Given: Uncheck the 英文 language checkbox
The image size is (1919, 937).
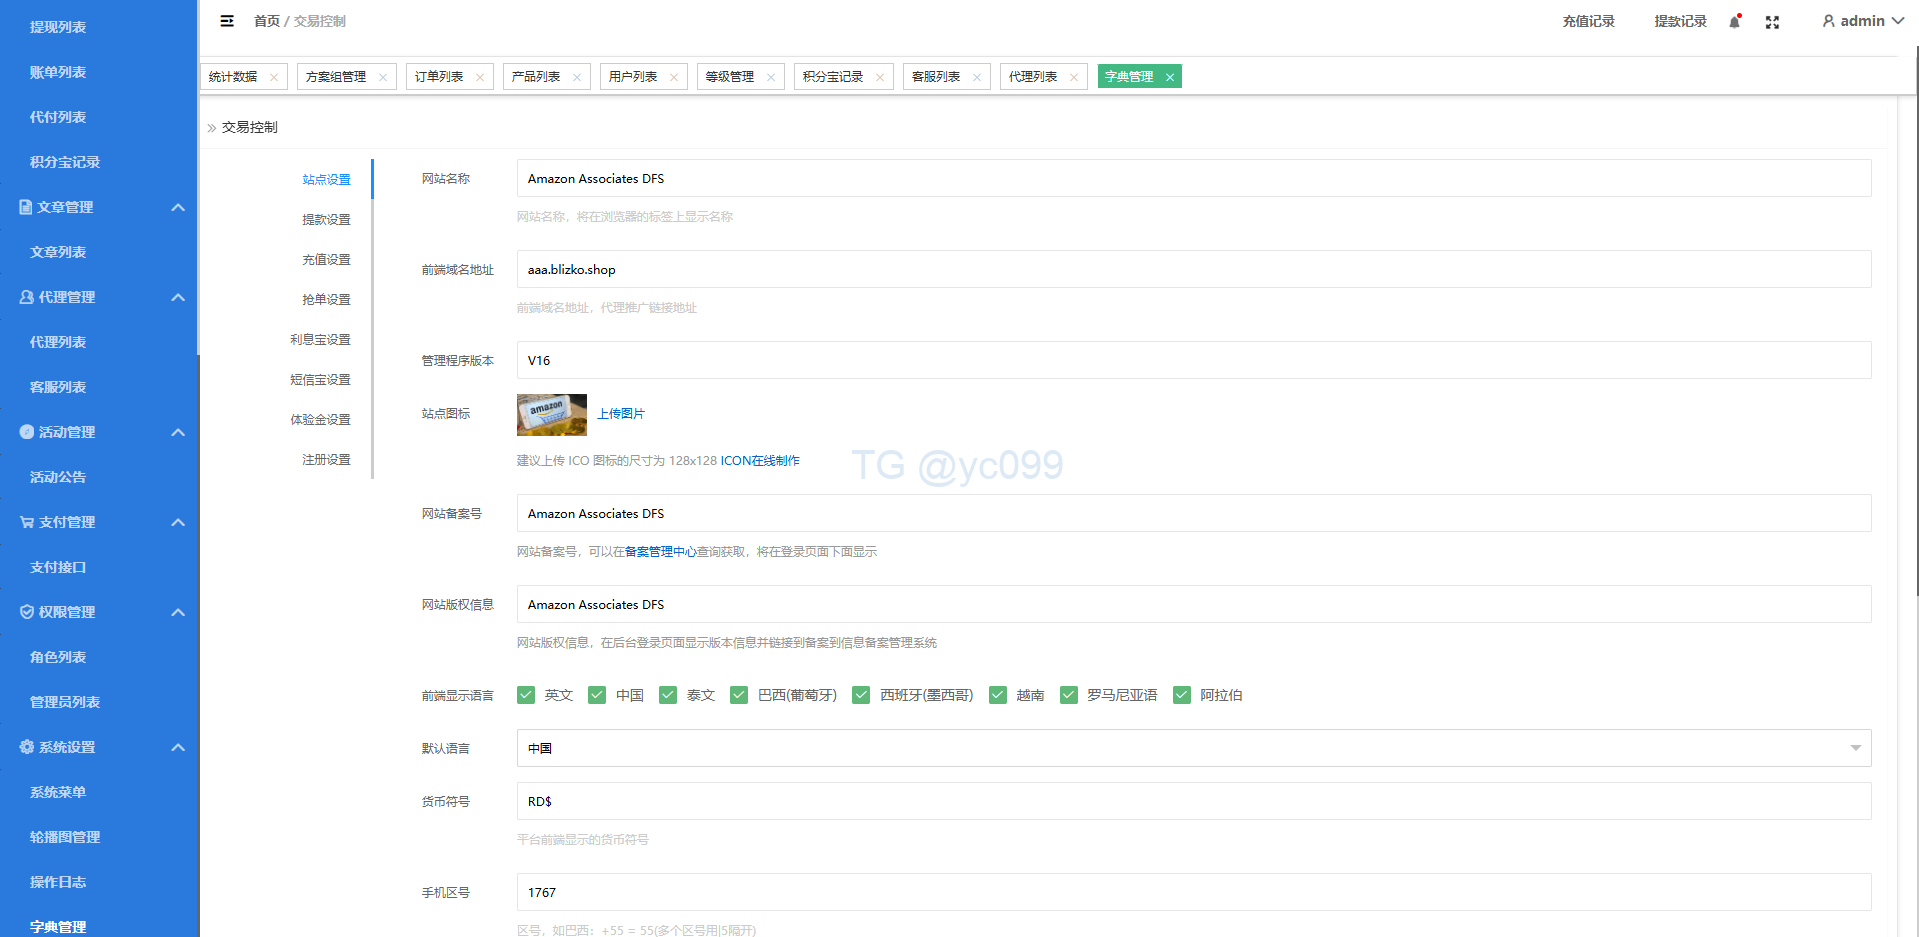Looking at the screenshot, I should tap(526, 695).
